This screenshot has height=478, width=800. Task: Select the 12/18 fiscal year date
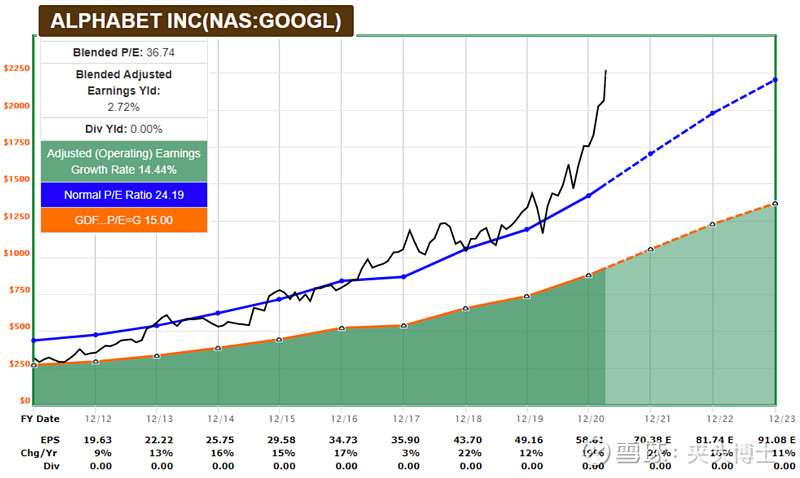click(x=468, y=419)
